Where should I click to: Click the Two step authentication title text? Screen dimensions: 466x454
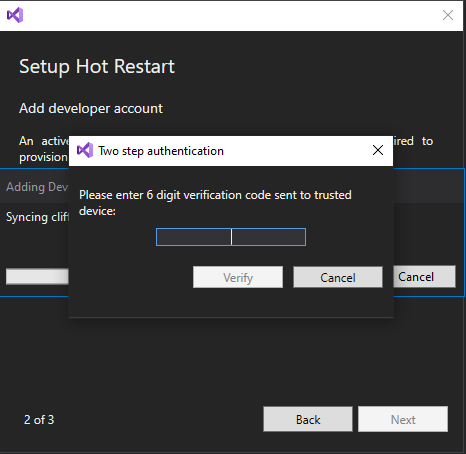161,151
